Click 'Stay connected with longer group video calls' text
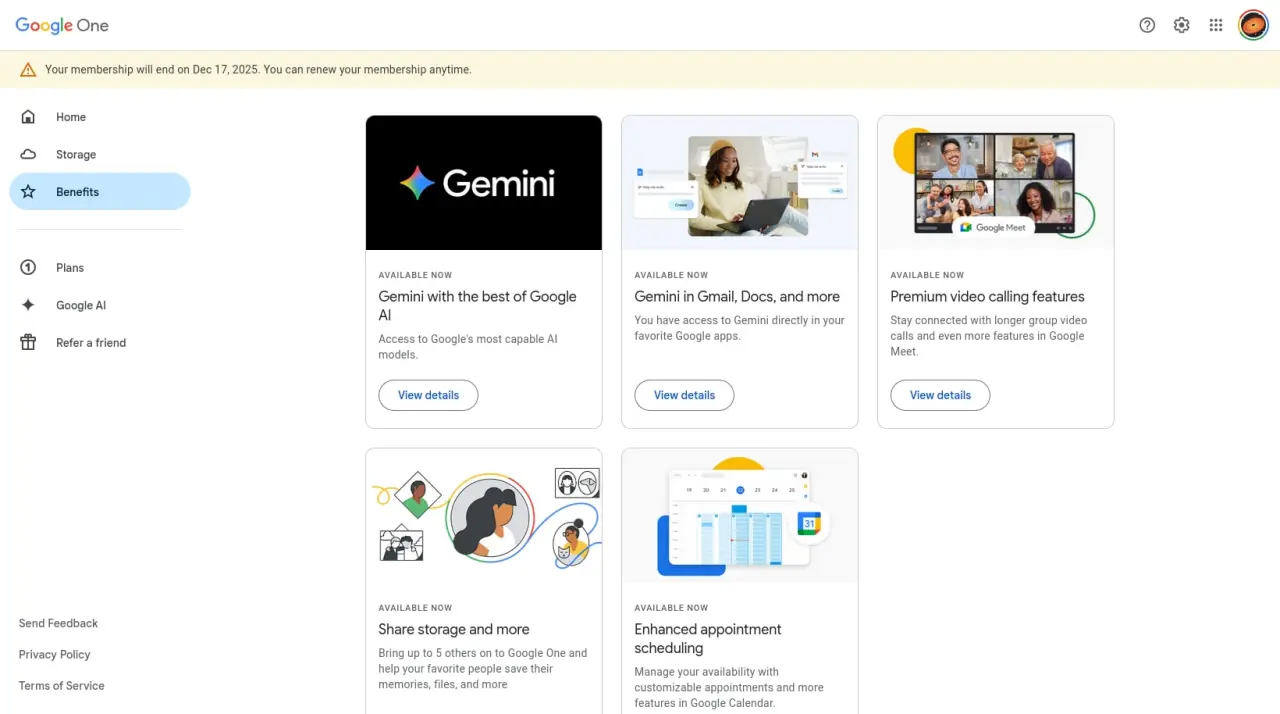Viewport: 1280px width, 714px height. point(989,336)
